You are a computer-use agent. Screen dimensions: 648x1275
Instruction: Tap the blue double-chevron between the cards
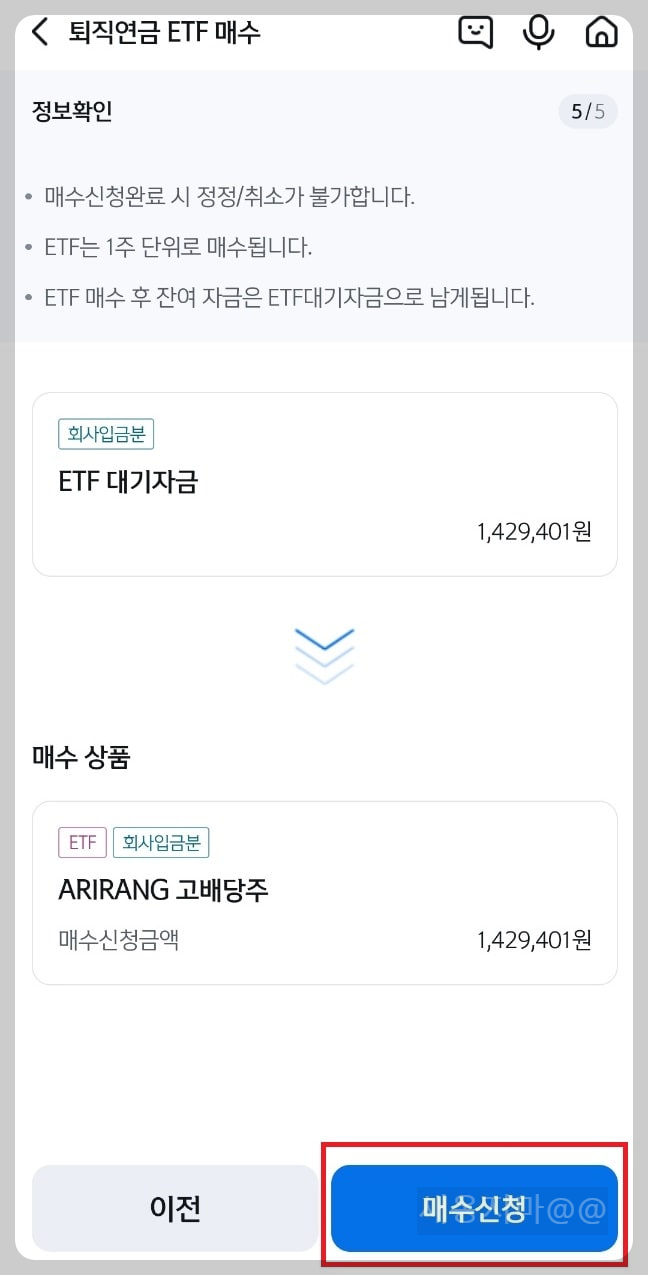(x=324, y=655)
